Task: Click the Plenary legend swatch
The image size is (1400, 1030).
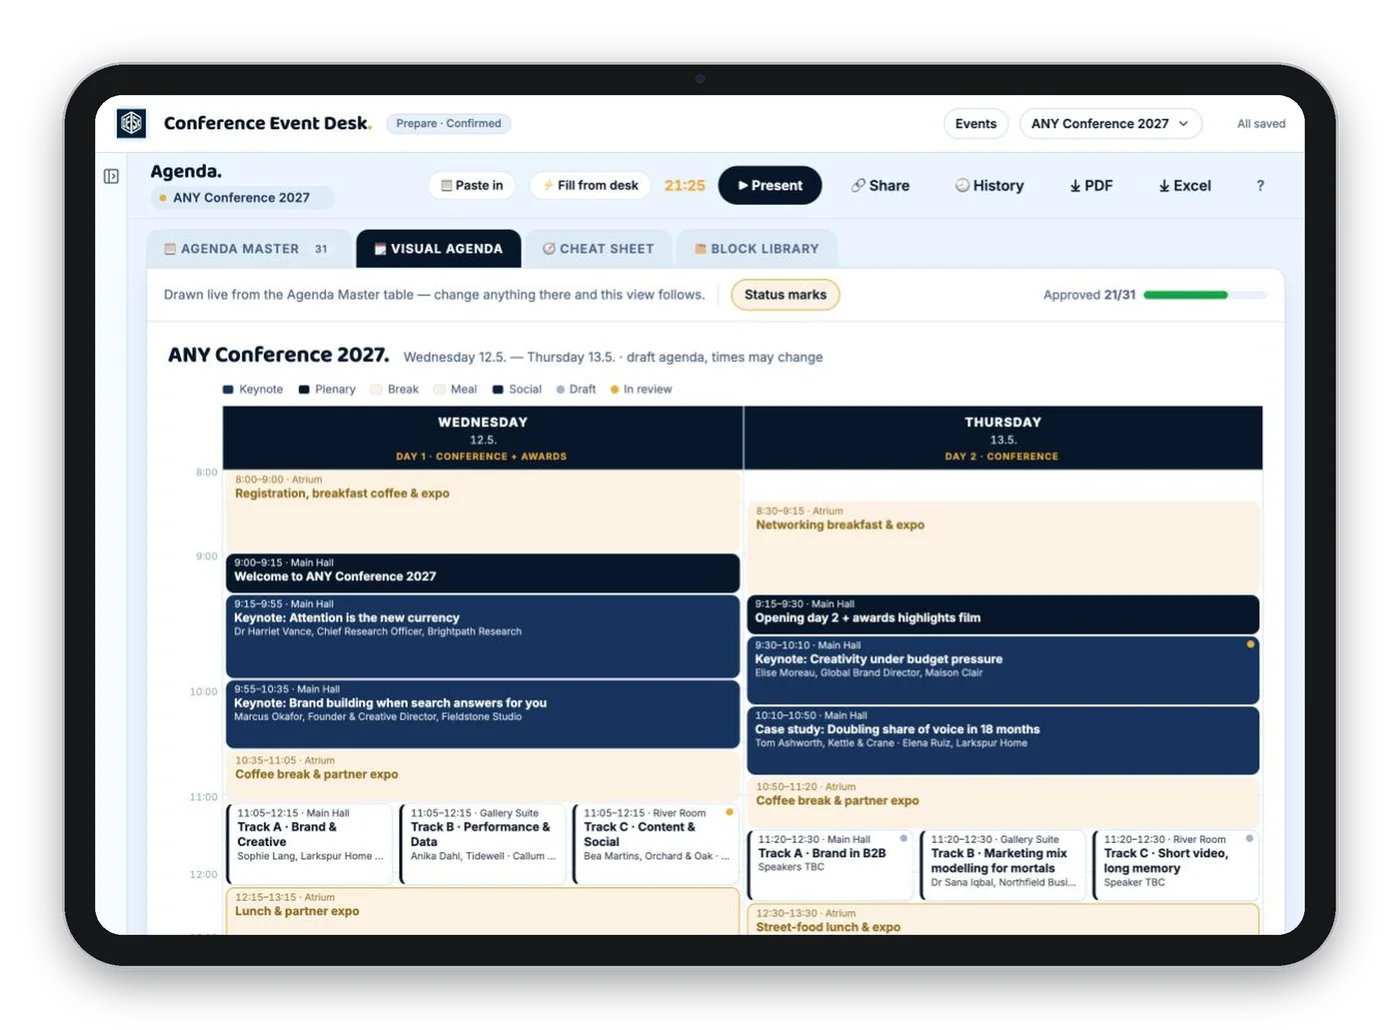Action: tap(304, 389)
